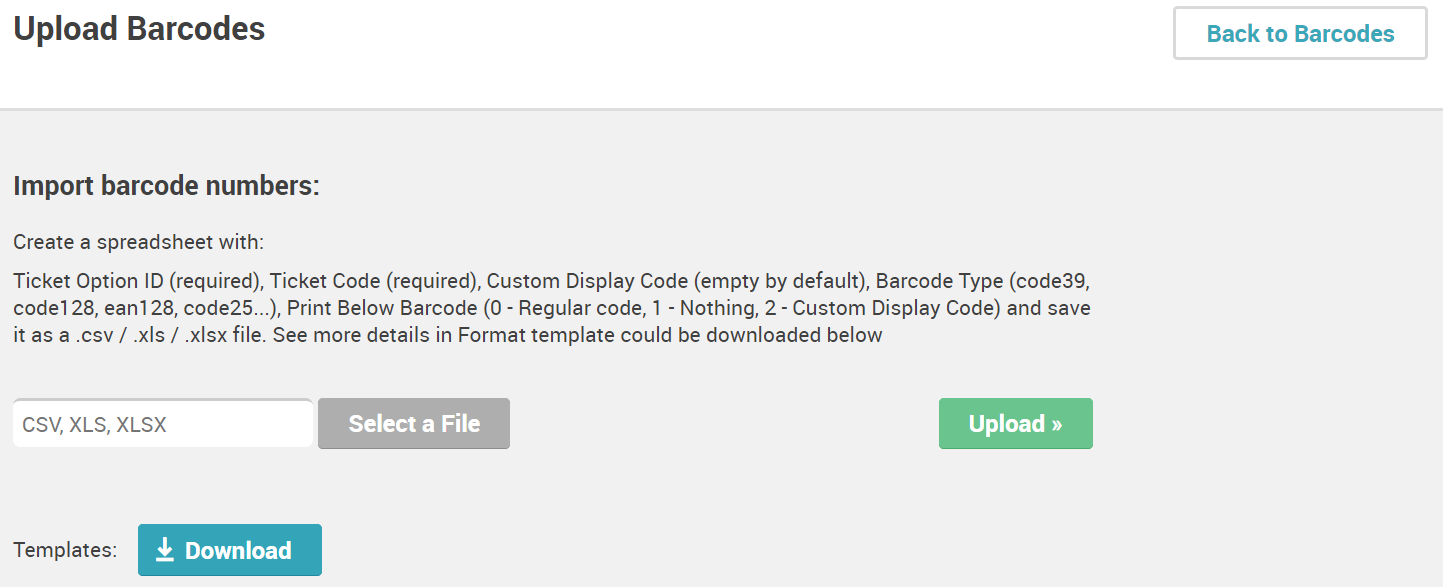Focus the CSV, XLS, XLSX file field
Image resolution: width=1443 pixels, height=587 pixels.
click(x=163, y=424)
